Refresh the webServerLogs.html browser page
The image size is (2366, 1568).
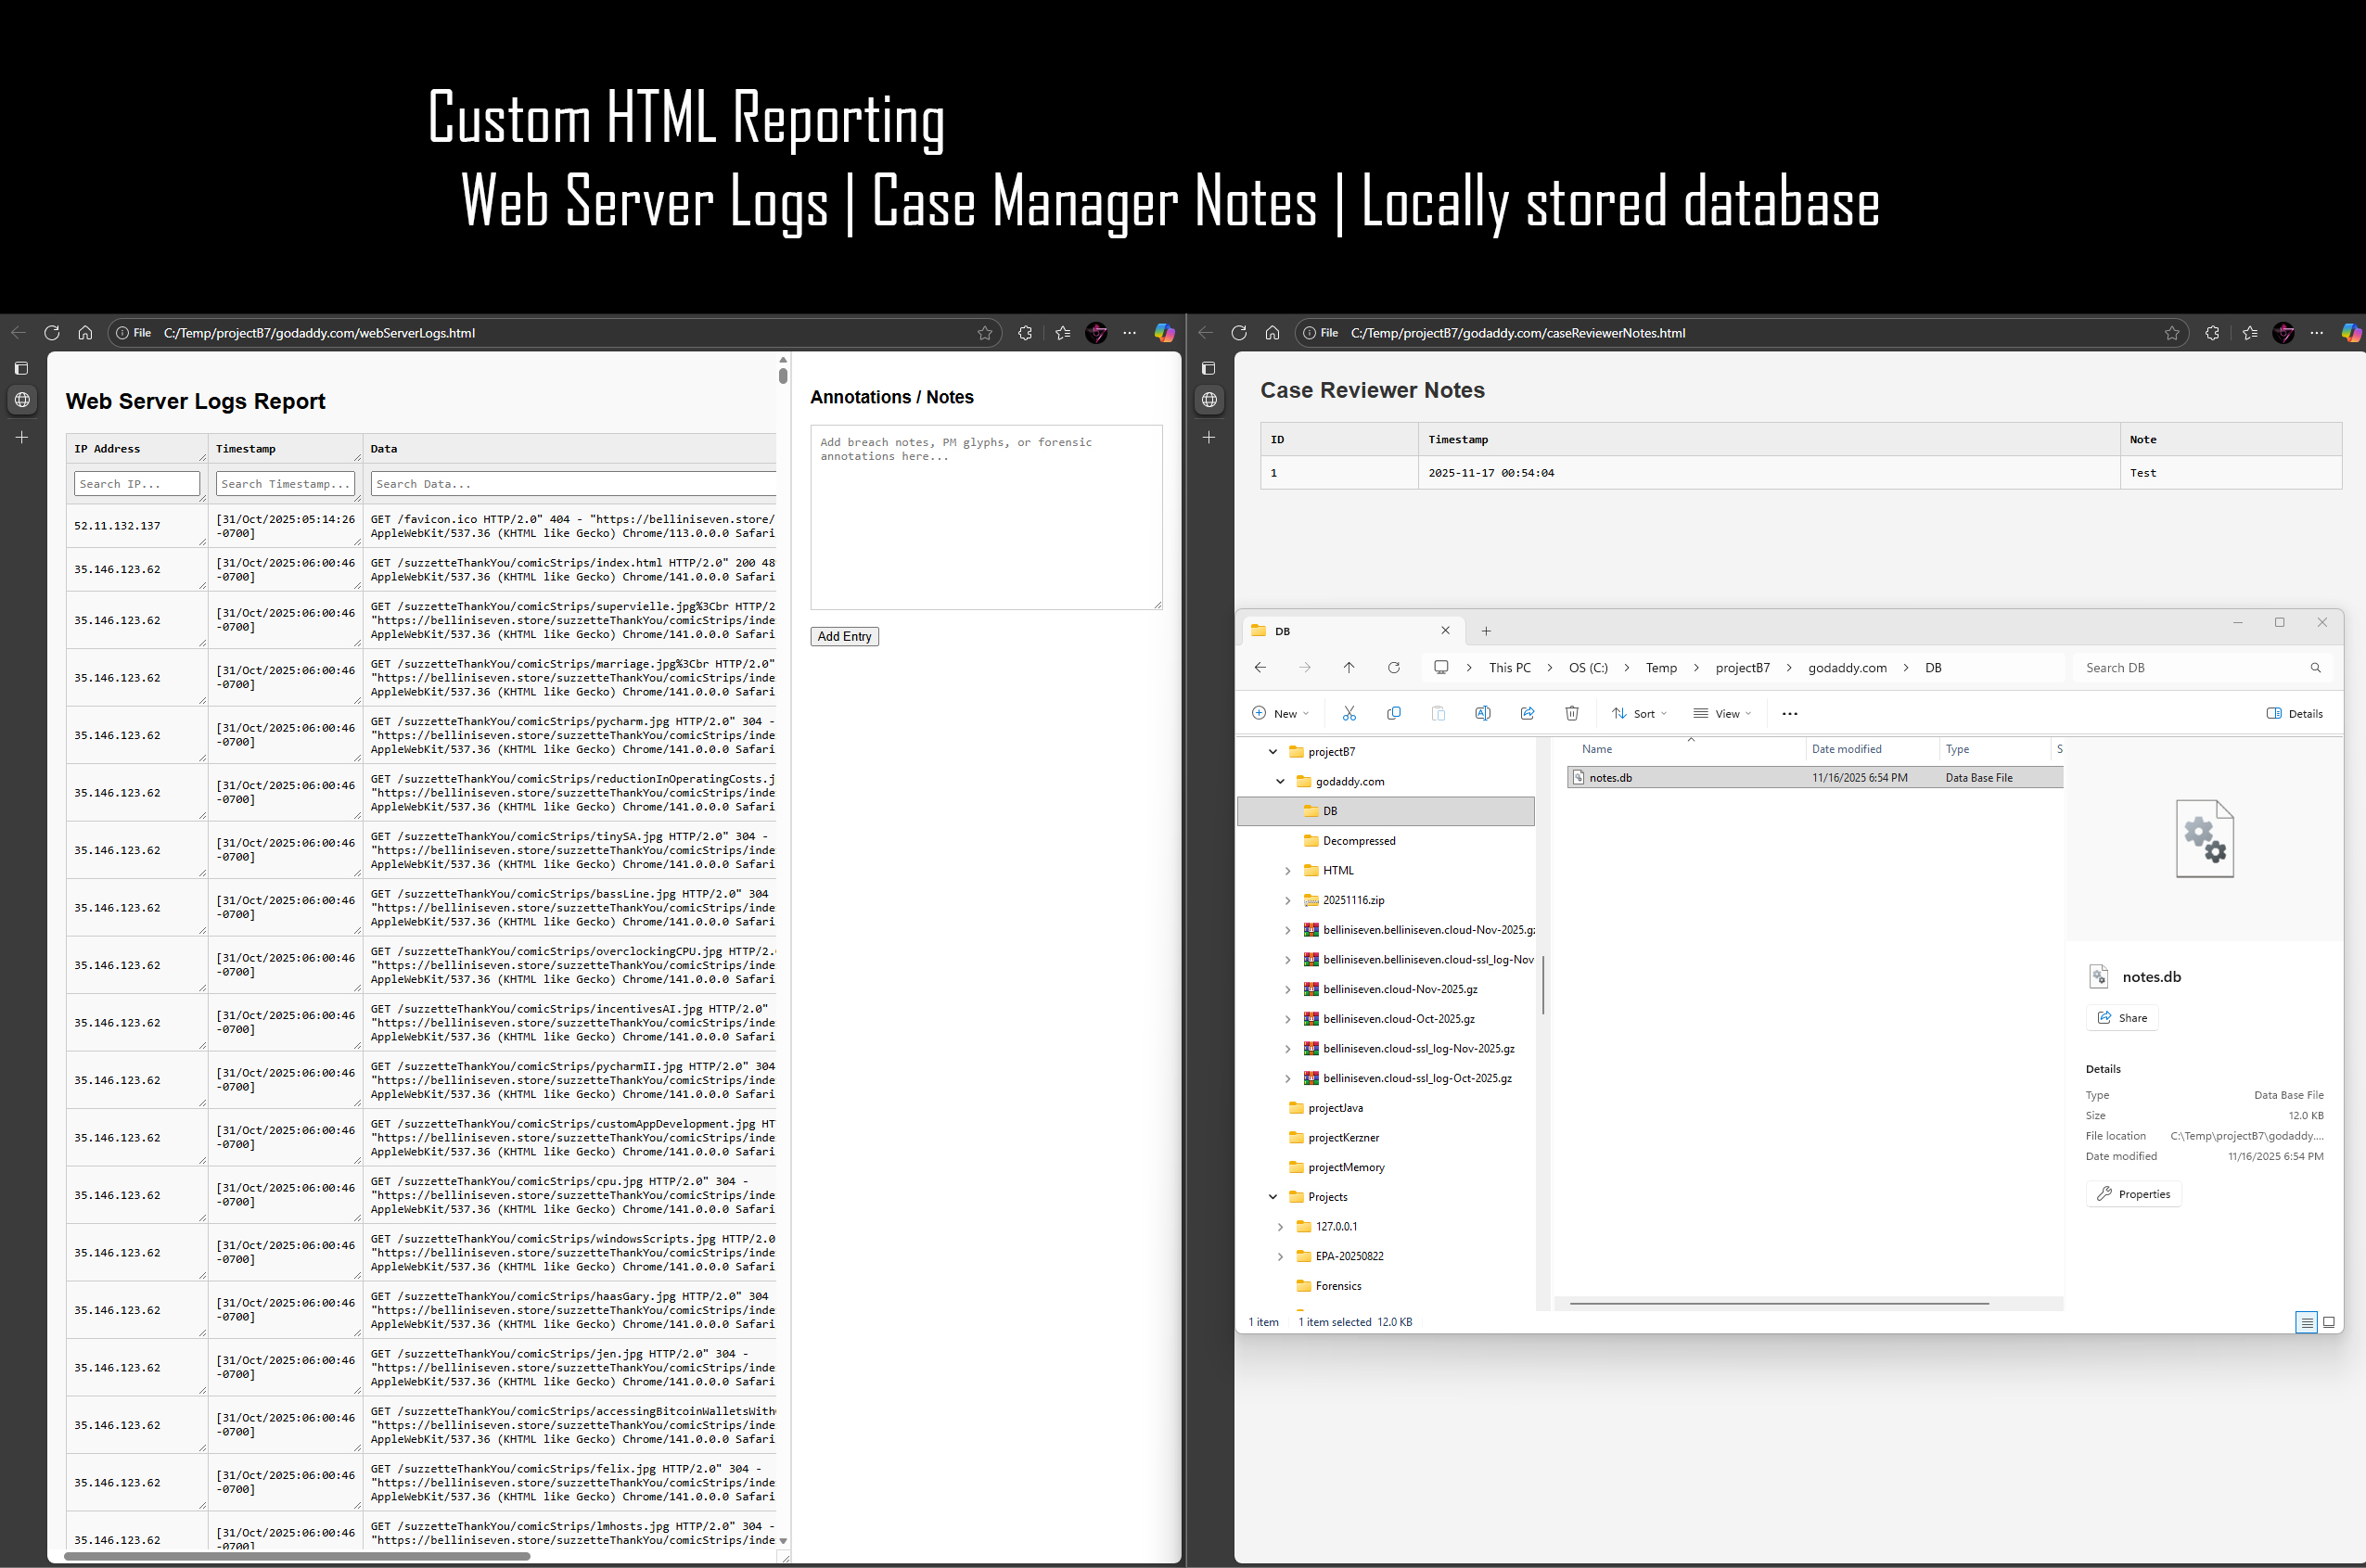pyautogui.click(x=52, y=333)
